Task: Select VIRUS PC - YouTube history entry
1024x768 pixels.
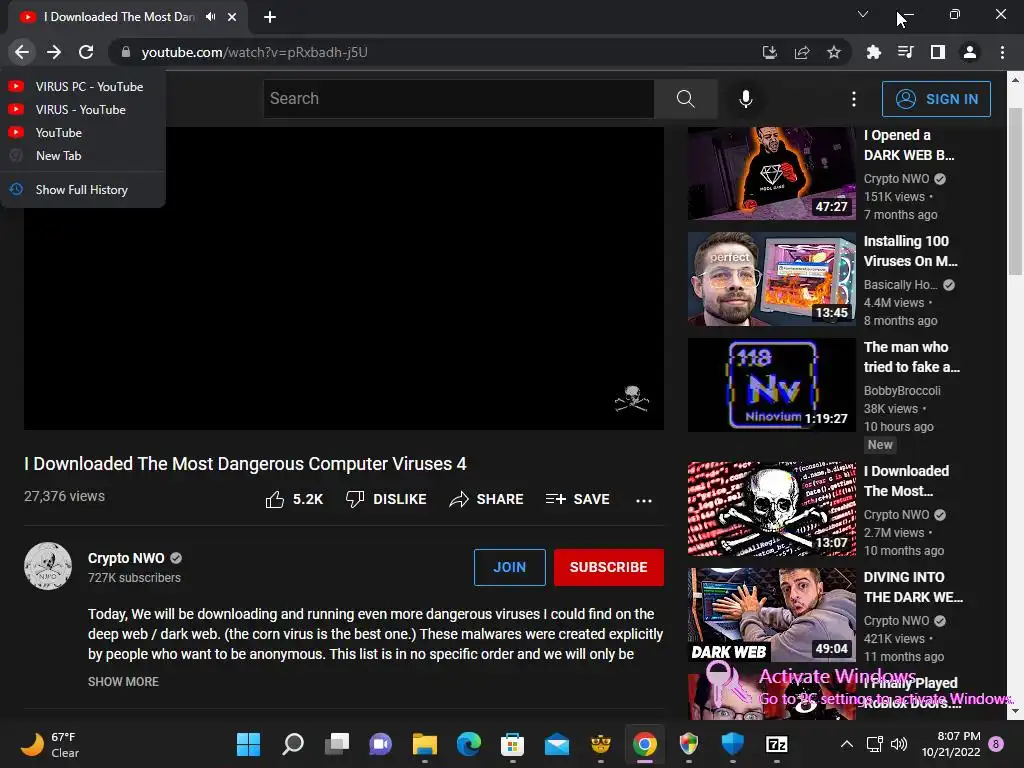Action: tap(82, 86)
